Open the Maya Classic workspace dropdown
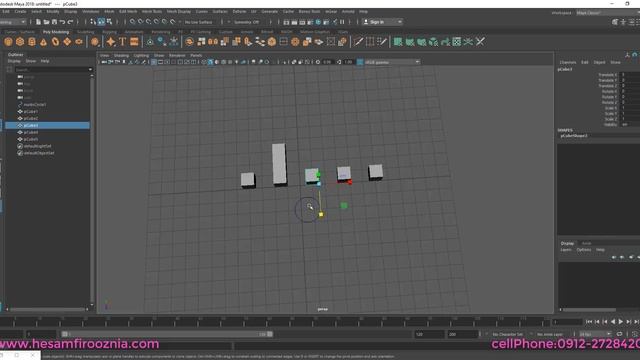 [x=607, y=13]
